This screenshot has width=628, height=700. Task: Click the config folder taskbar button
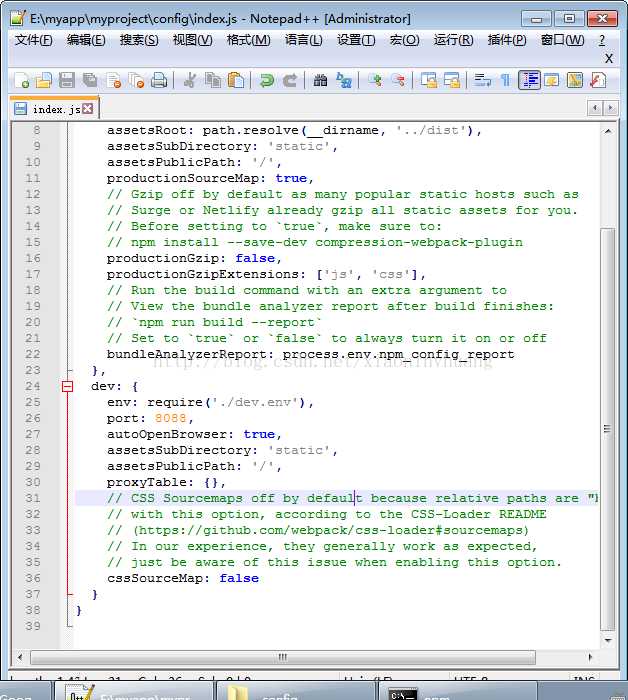pyautogui.click(x=295, y=692)
